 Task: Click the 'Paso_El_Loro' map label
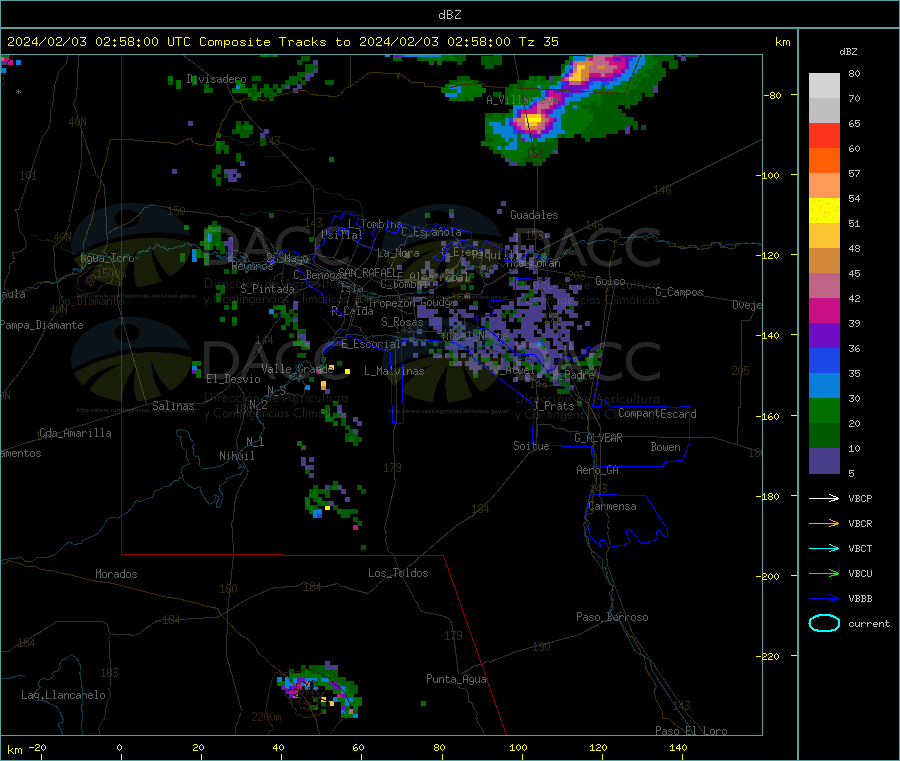pyautogui.click(x=691, y=730)
